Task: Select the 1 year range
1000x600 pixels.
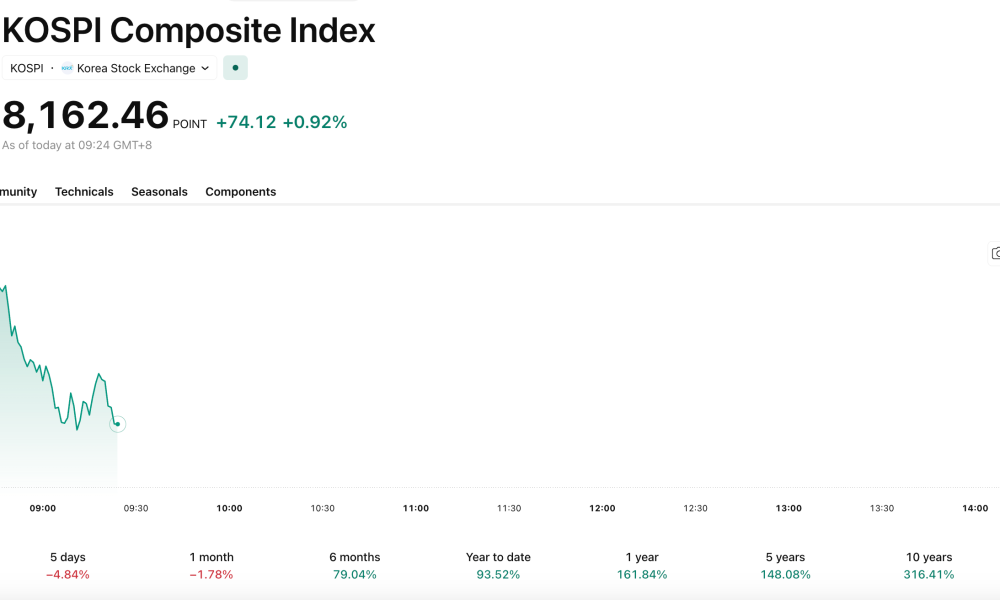Action: click(642, 566)
